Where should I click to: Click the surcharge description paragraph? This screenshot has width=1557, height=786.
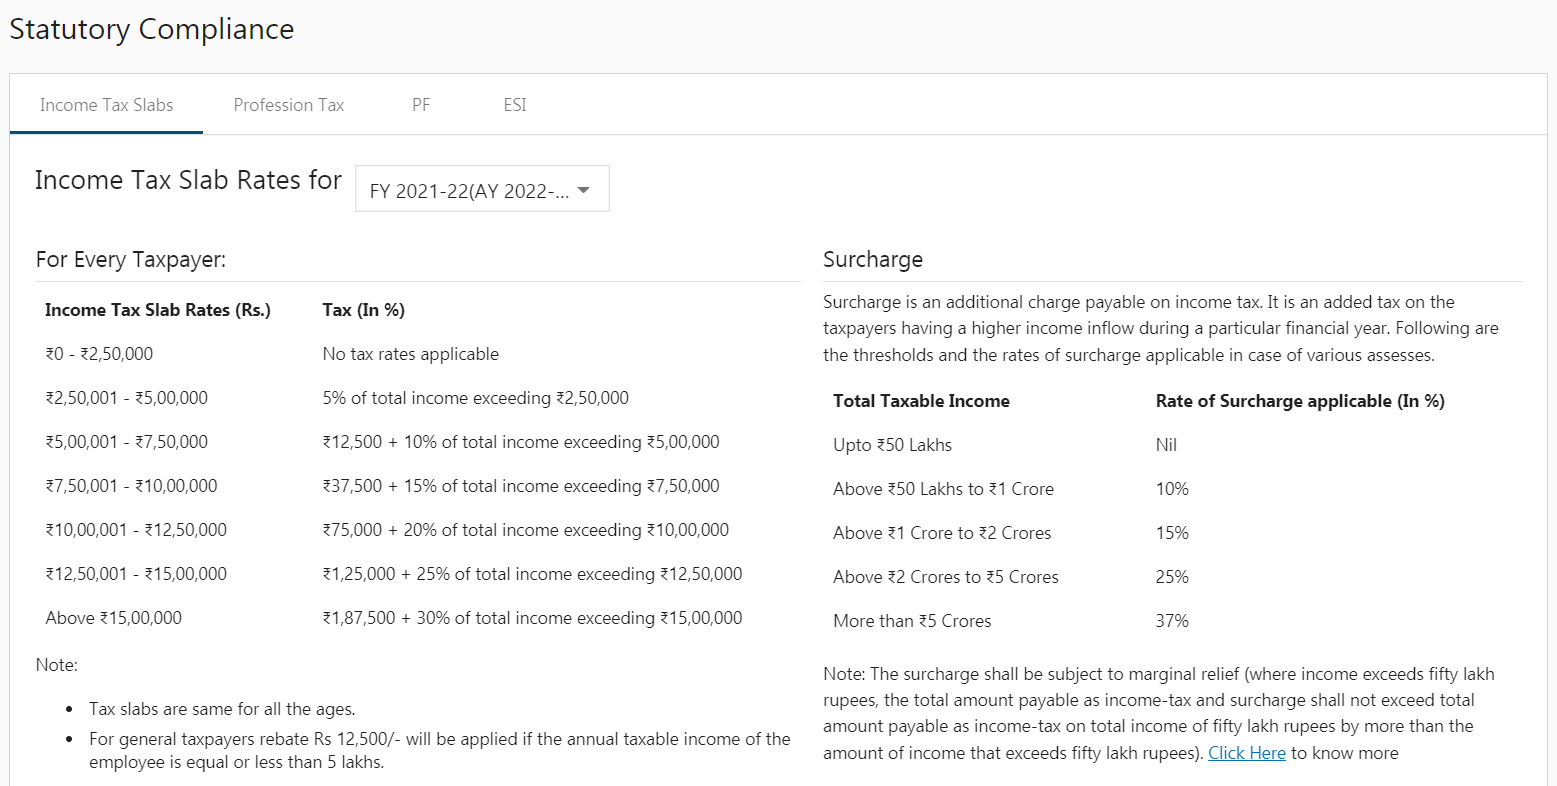pyautogui.click(x=1161, y=328)
